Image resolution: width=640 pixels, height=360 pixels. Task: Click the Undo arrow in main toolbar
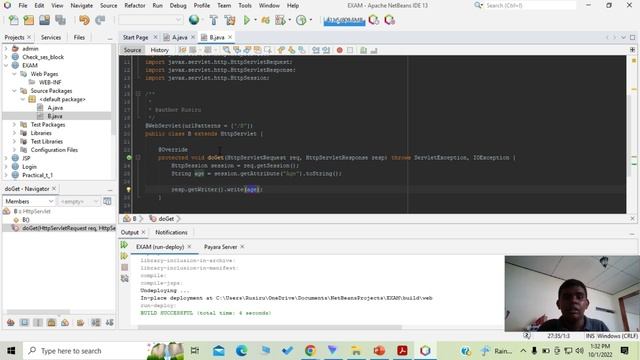pyautogui.click(x=84, y=20)
